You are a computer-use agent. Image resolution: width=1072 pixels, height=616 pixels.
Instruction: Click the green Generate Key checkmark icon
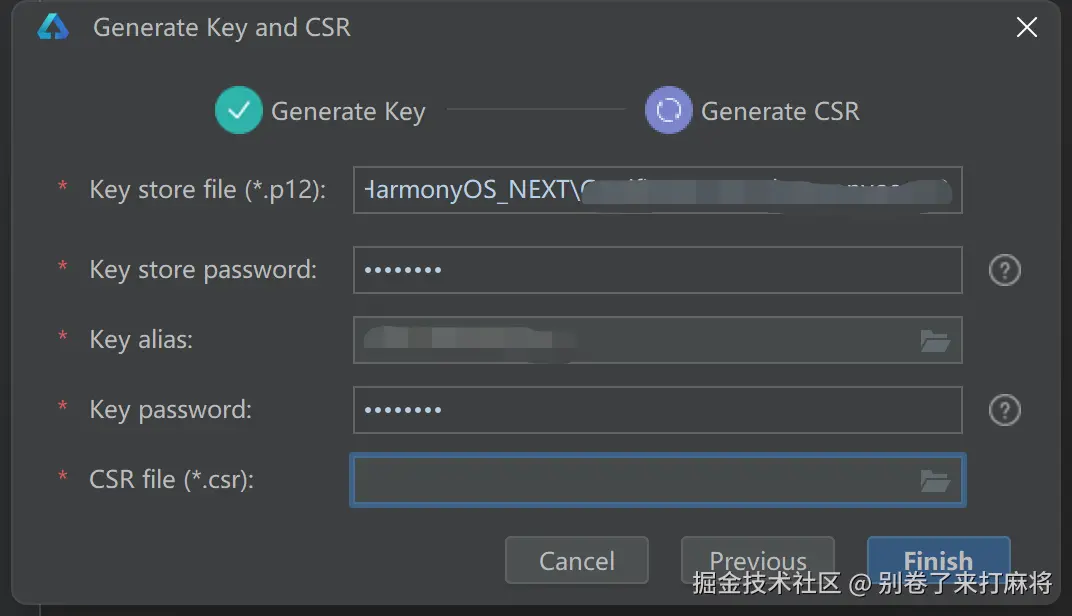[x=238, y=111]
